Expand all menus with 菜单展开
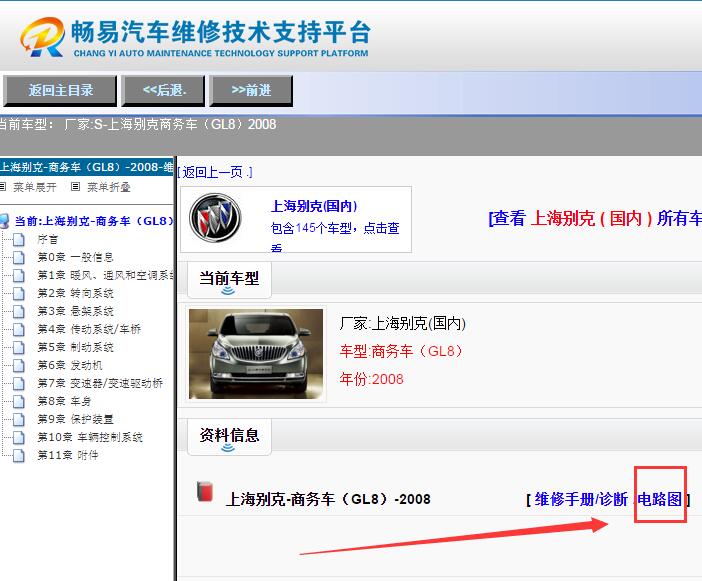Image resolution: width=702 pixels, height=581 pixels. tap(34, 187)
